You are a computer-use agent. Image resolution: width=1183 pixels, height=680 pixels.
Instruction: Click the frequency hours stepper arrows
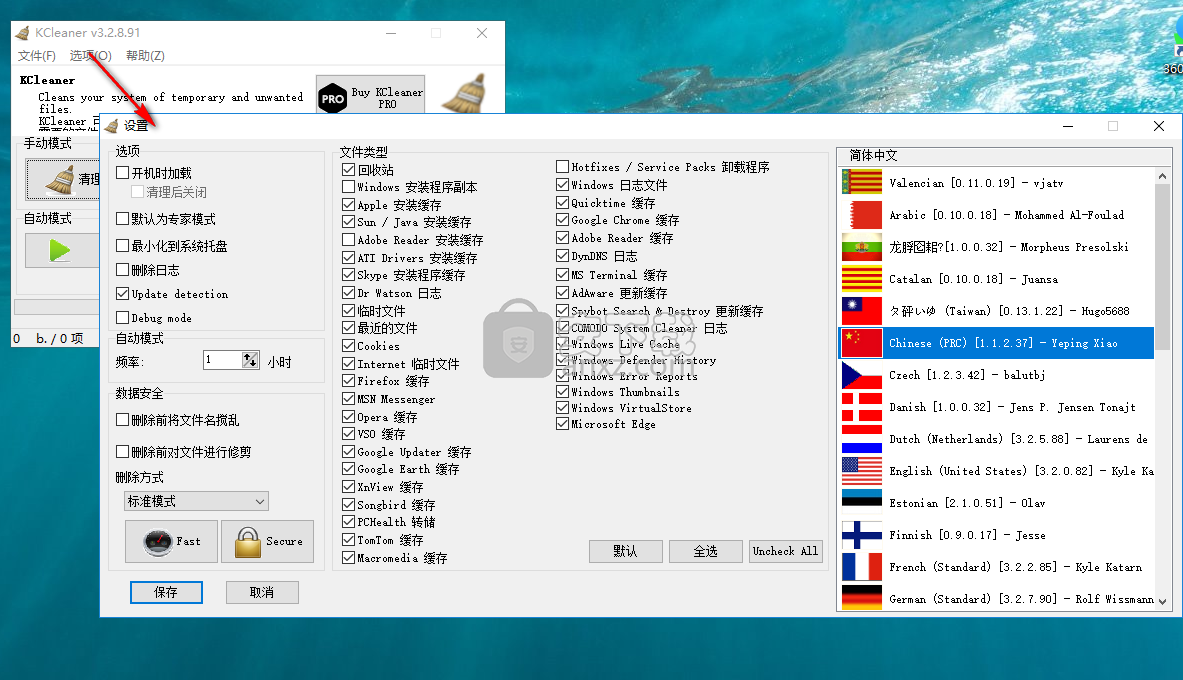click(250, 360)
